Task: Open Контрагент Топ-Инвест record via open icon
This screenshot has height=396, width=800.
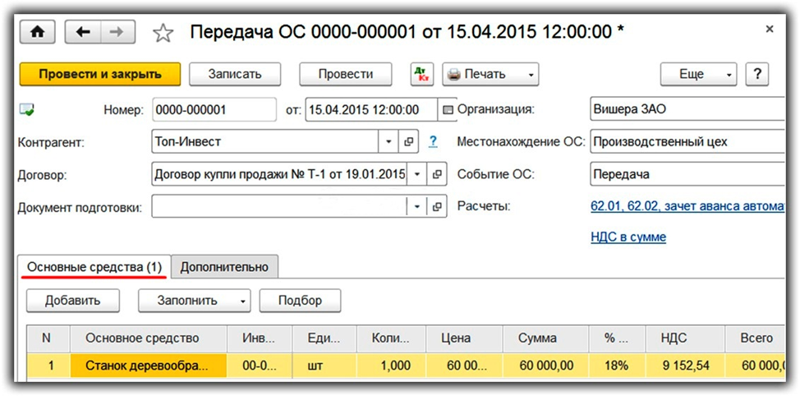Action: (408, 141)
